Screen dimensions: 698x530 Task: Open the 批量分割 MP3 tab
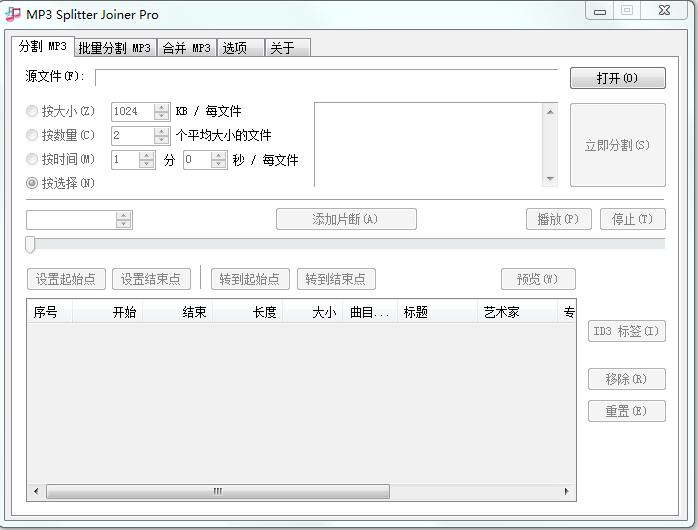115,48
